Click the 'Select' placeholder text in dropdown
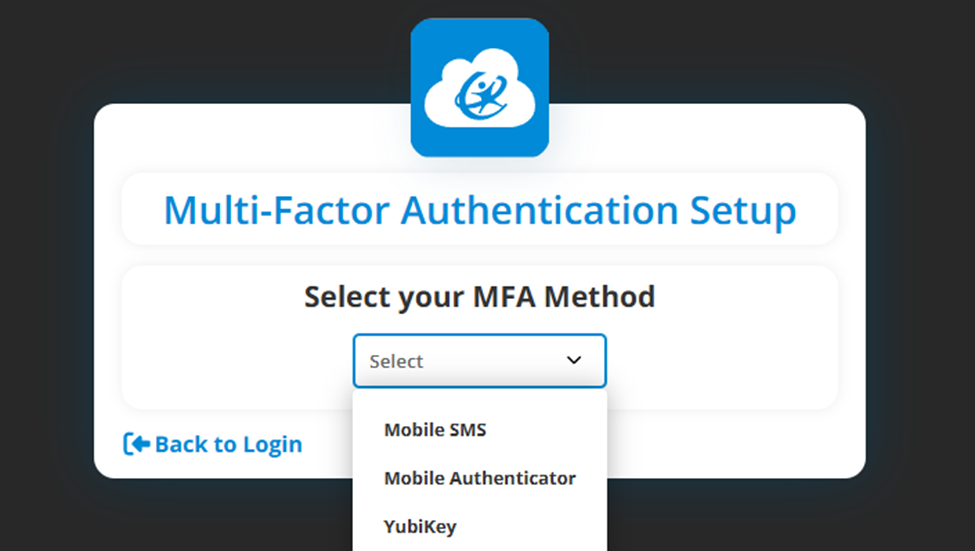975x551 pixels. click(x=397, y=362)
